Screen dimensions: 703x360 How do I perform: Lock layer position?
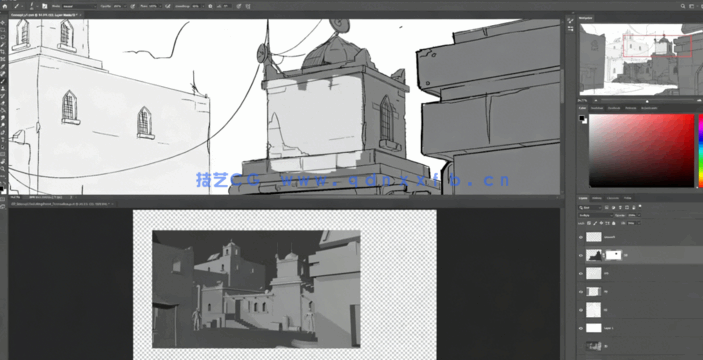[602, 223]
